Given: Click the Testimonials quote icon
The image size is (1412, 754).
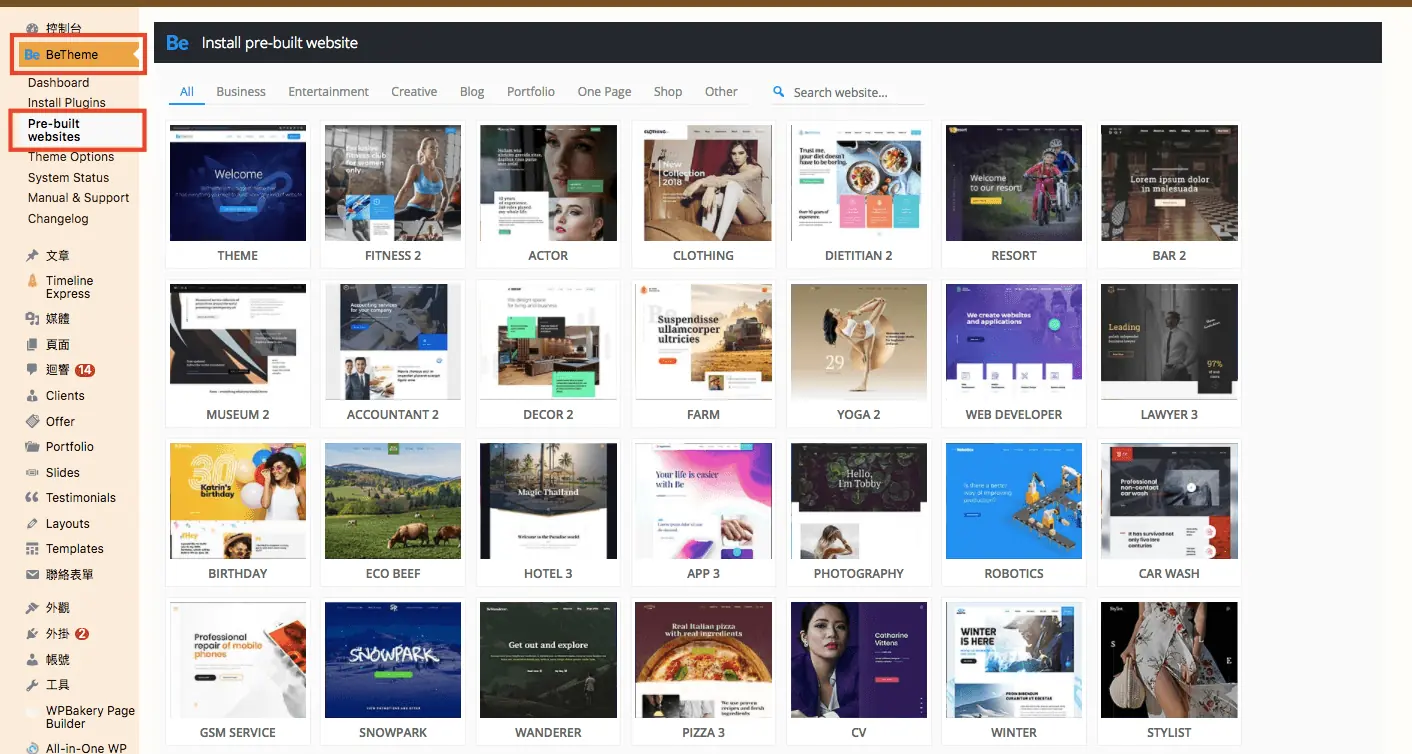Looking at the screenshot, I should tap(33, 498).
